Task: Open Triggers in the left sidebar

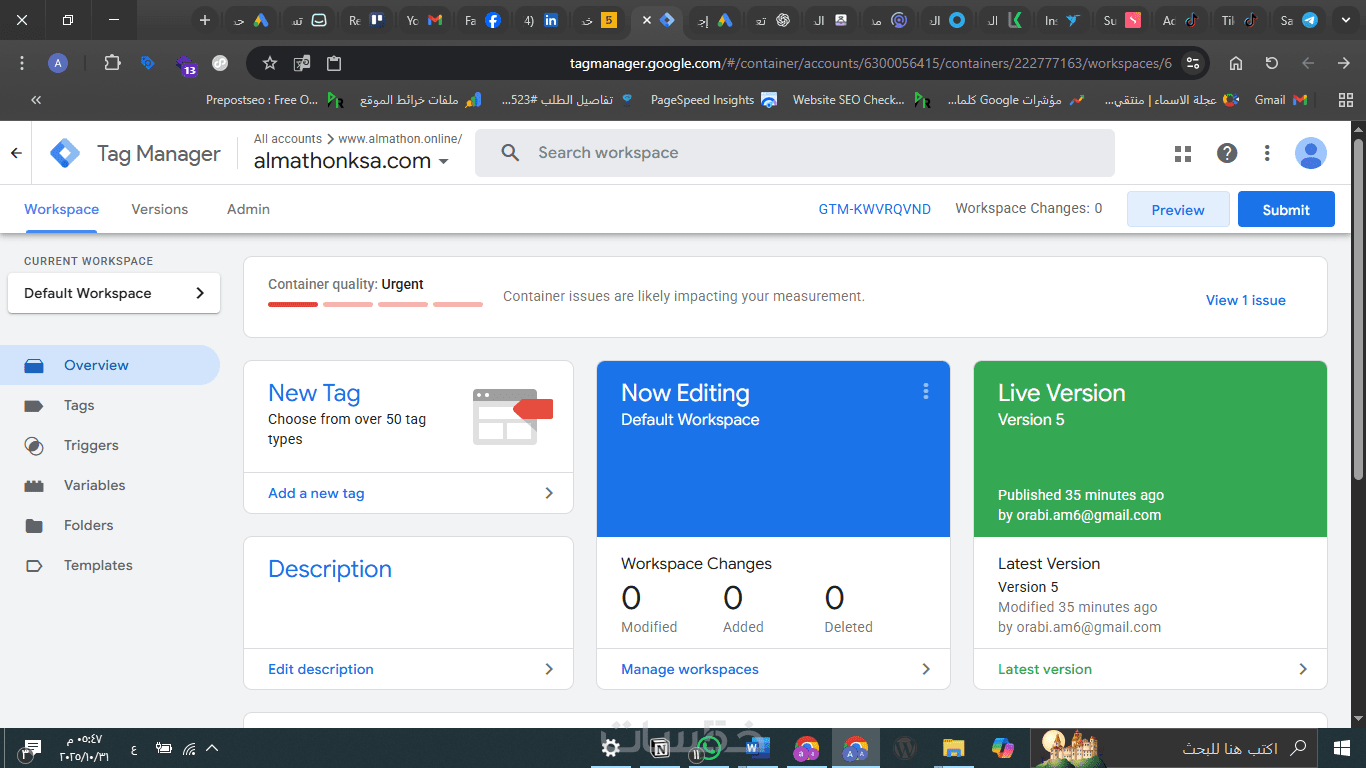Action: [91, 445]
